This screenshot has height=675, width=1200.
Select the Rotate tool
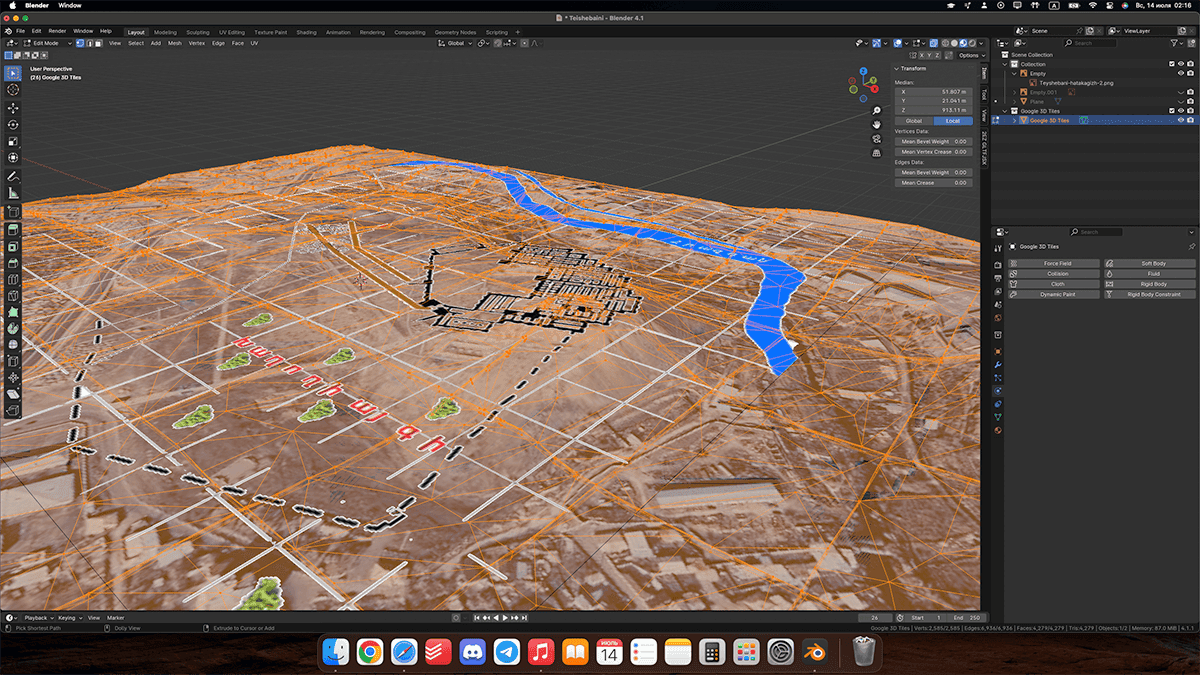[13, 125]
